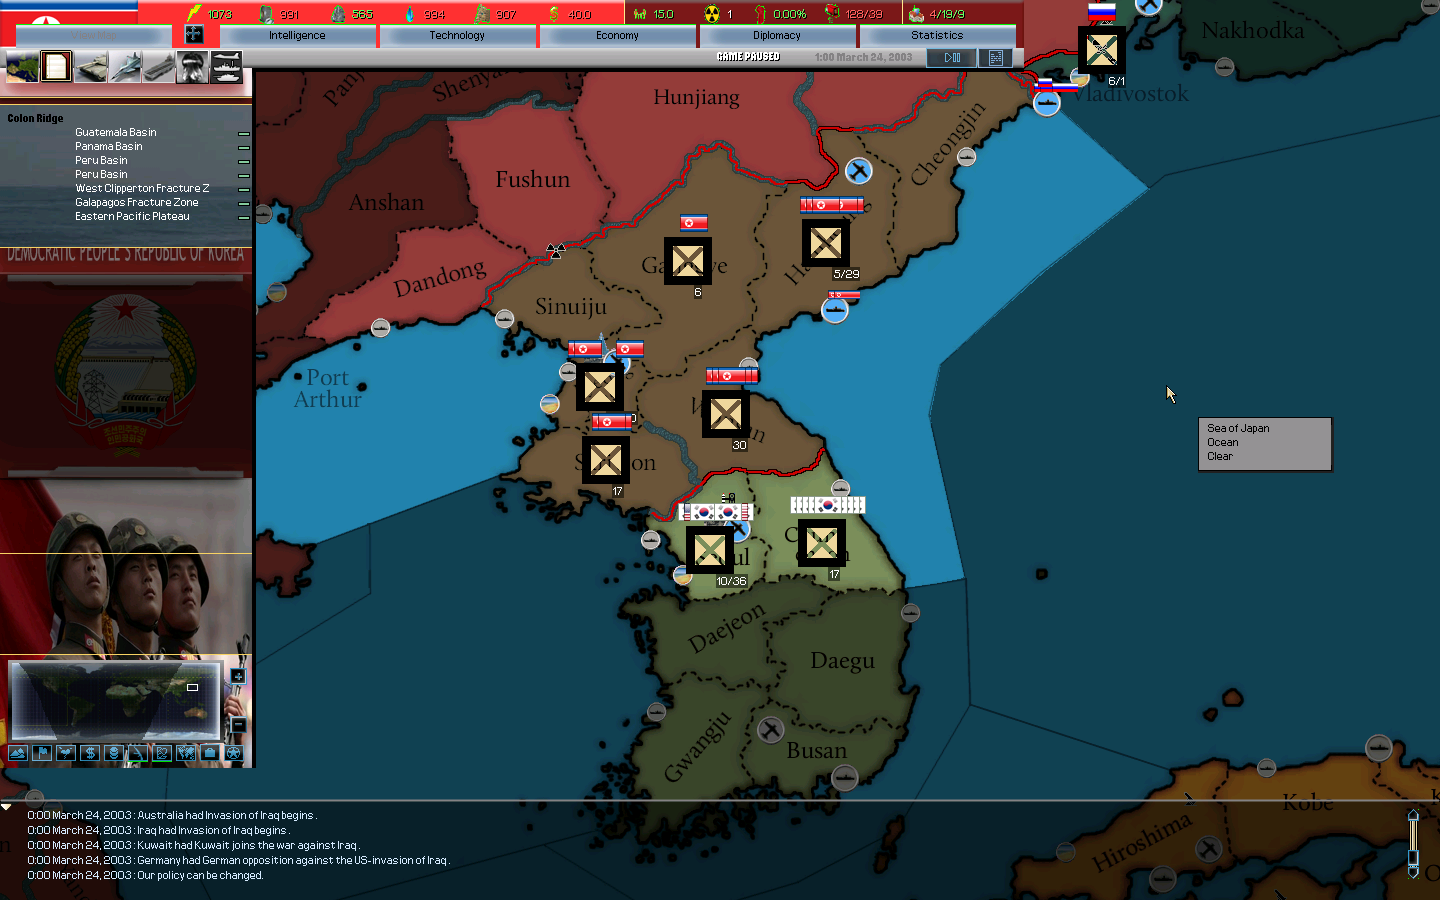Expand the event log with the triangle

coord(7,806)
